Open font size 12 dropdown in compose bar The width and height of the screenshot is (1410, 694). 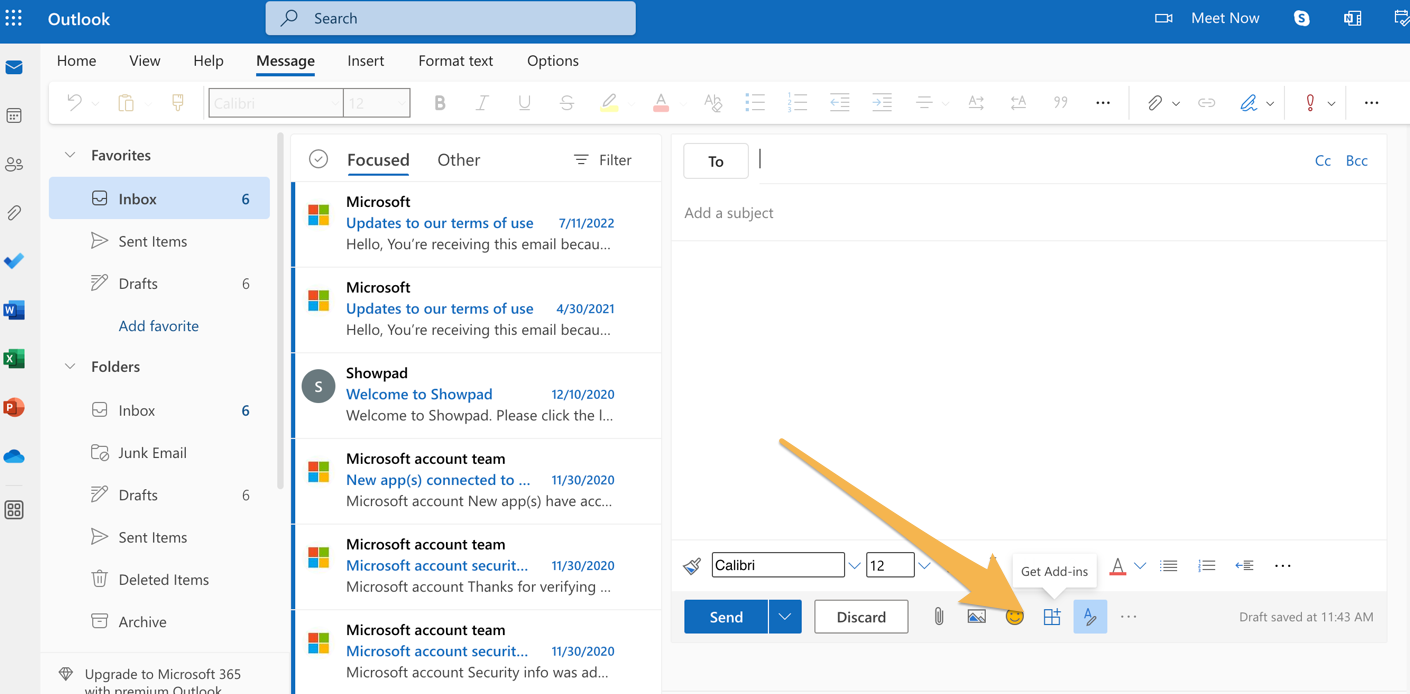coord(924,566)
